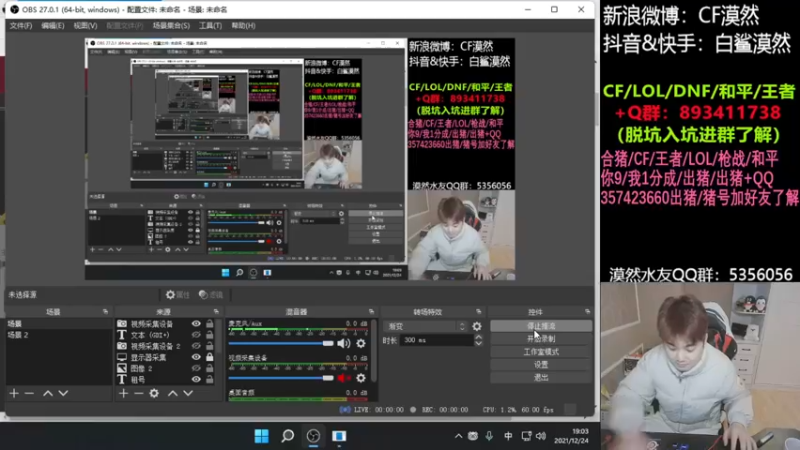Viewport: 800px width, 450px height.
Task: Move selected source up in Sources panel
Action: coord(172,393)
